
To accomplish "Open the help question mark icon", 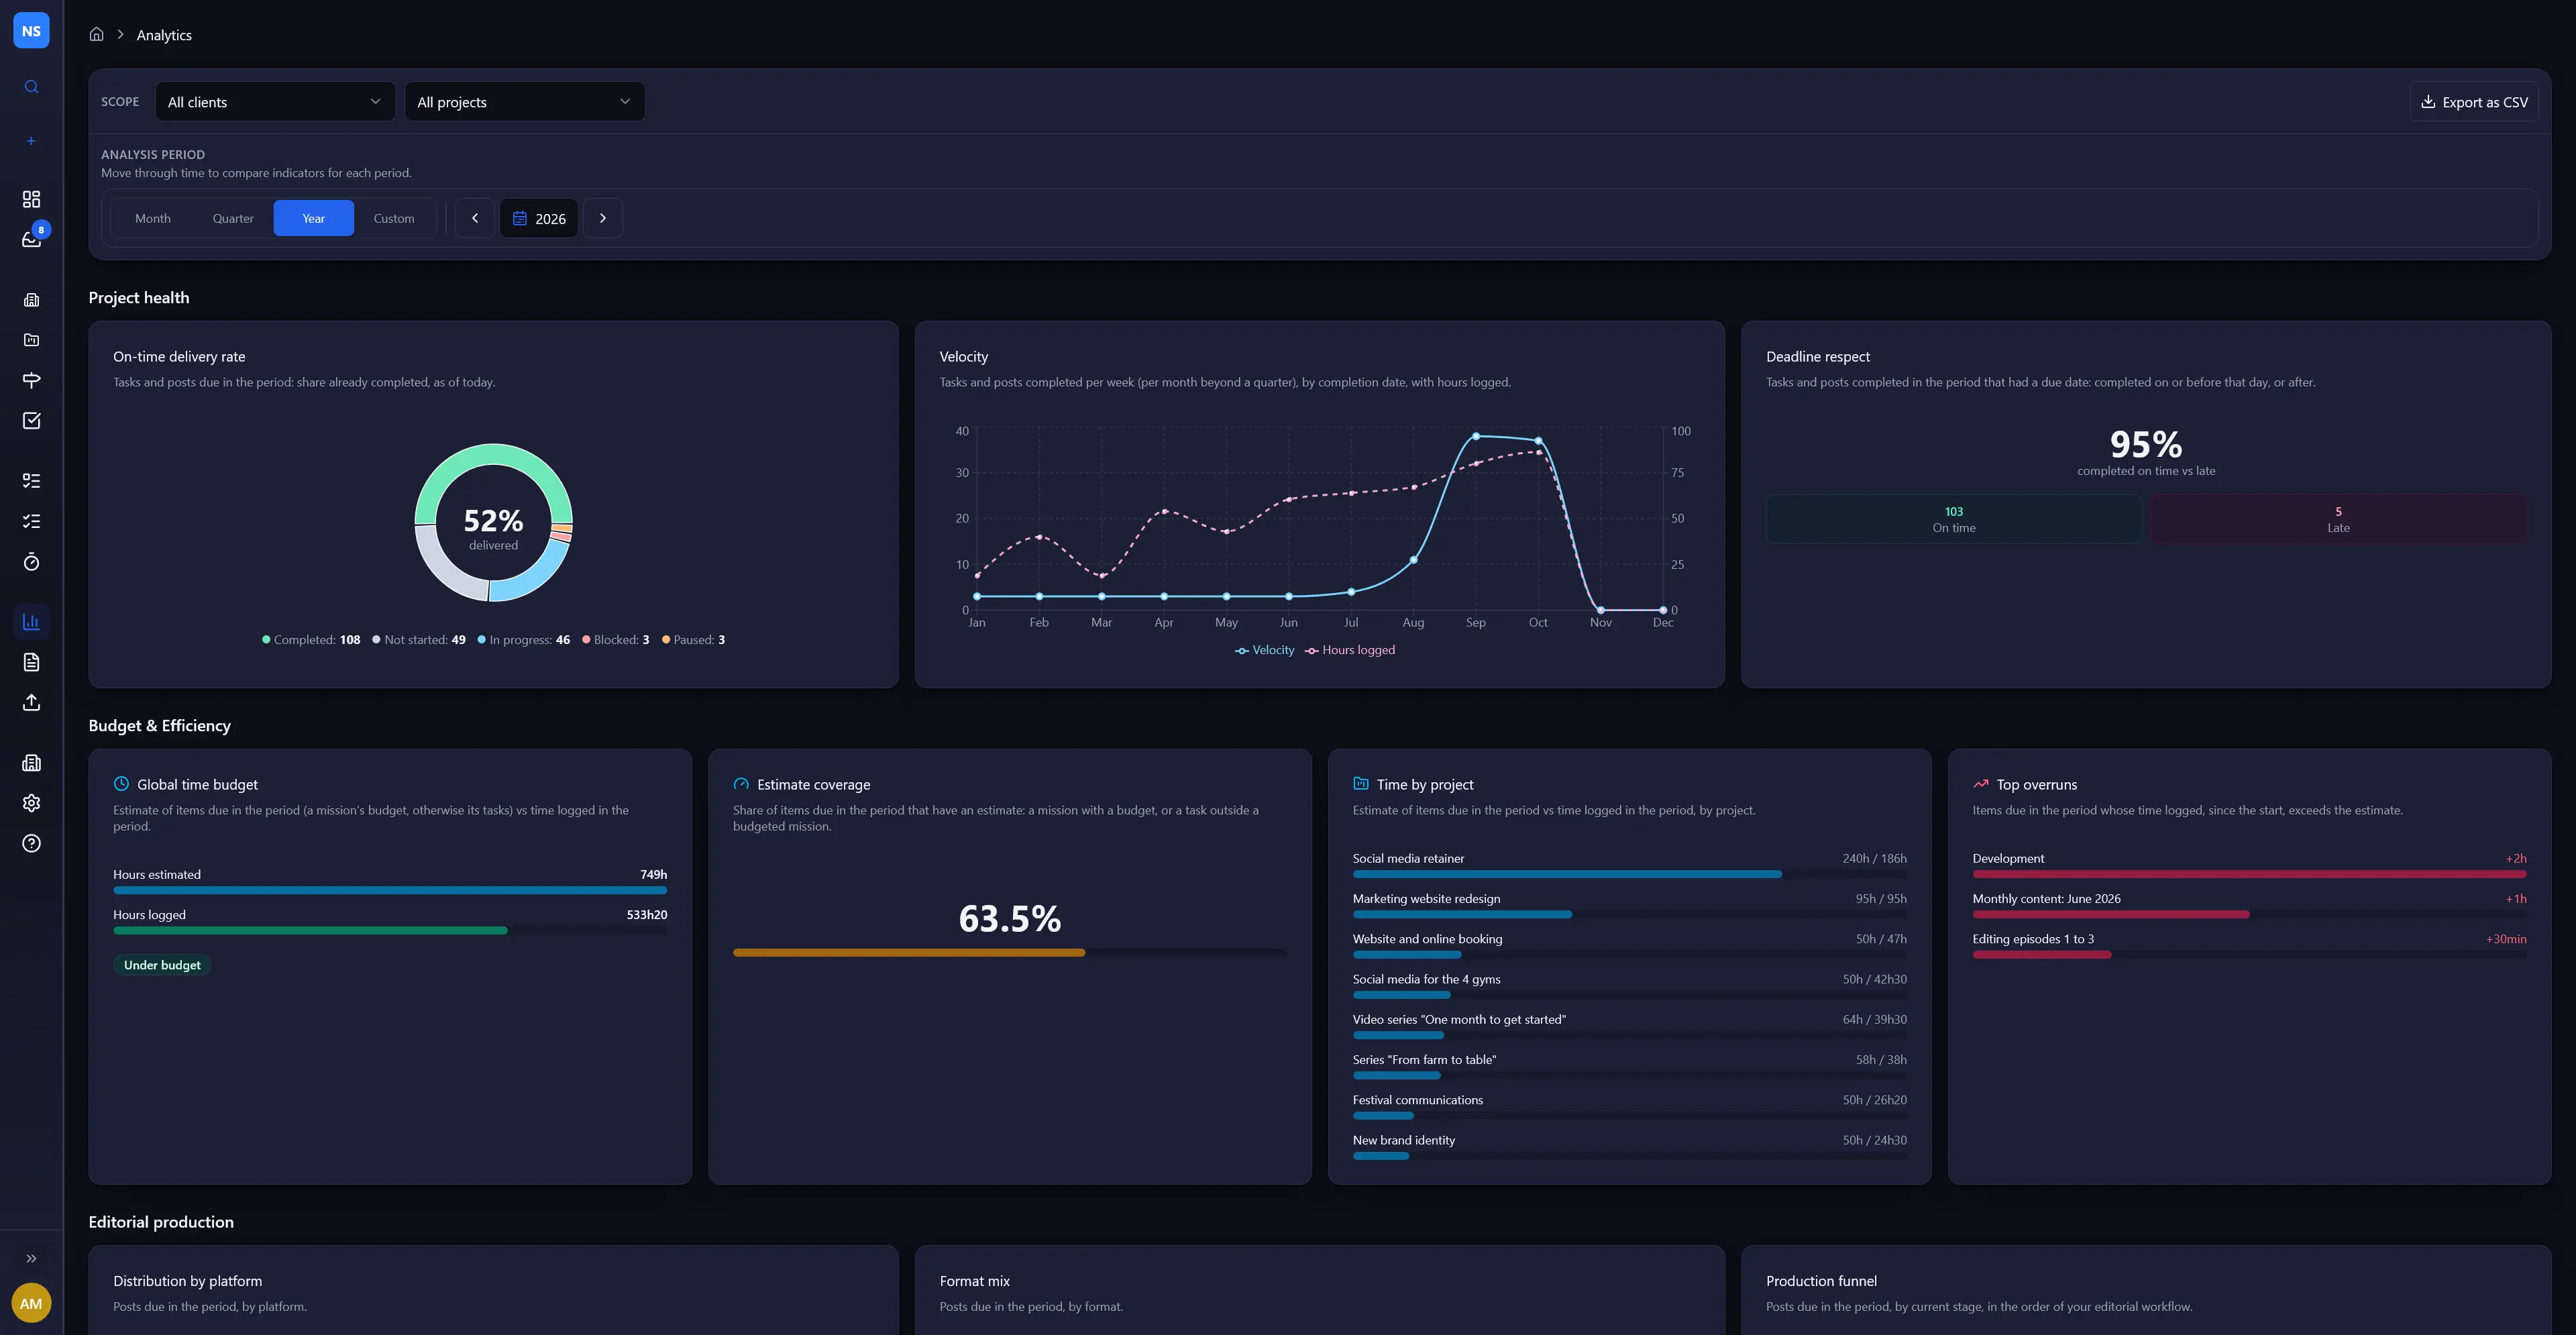I will [31, 844].
